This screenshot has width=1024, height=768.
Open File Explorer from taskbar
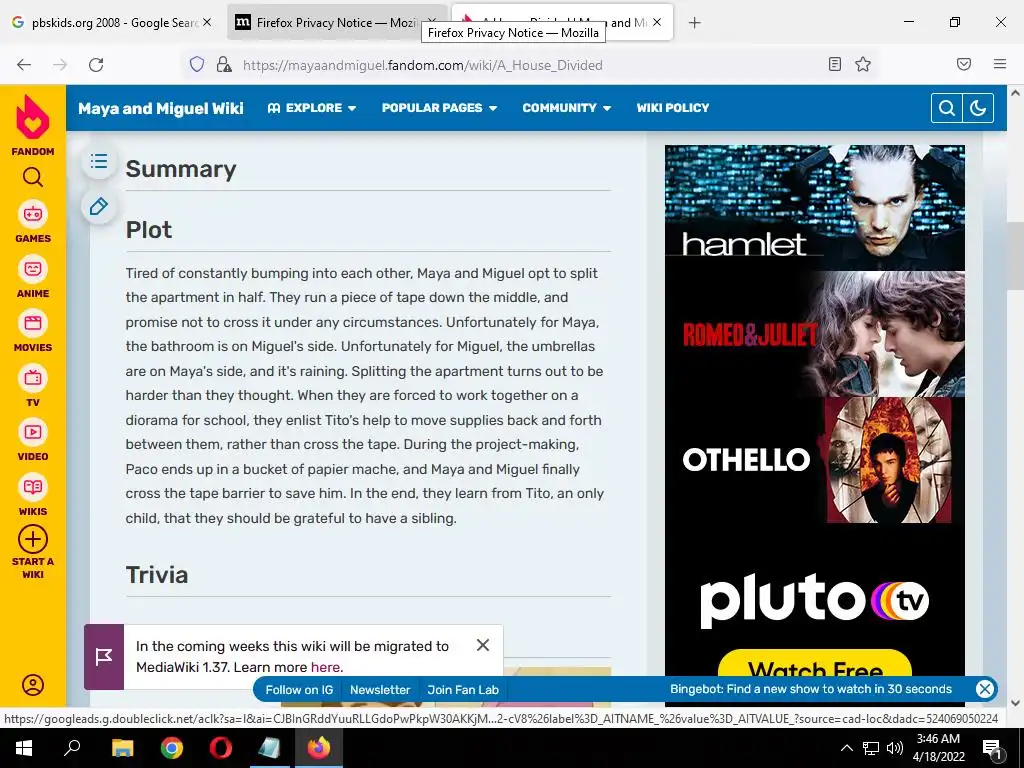[x=122, y=748]
